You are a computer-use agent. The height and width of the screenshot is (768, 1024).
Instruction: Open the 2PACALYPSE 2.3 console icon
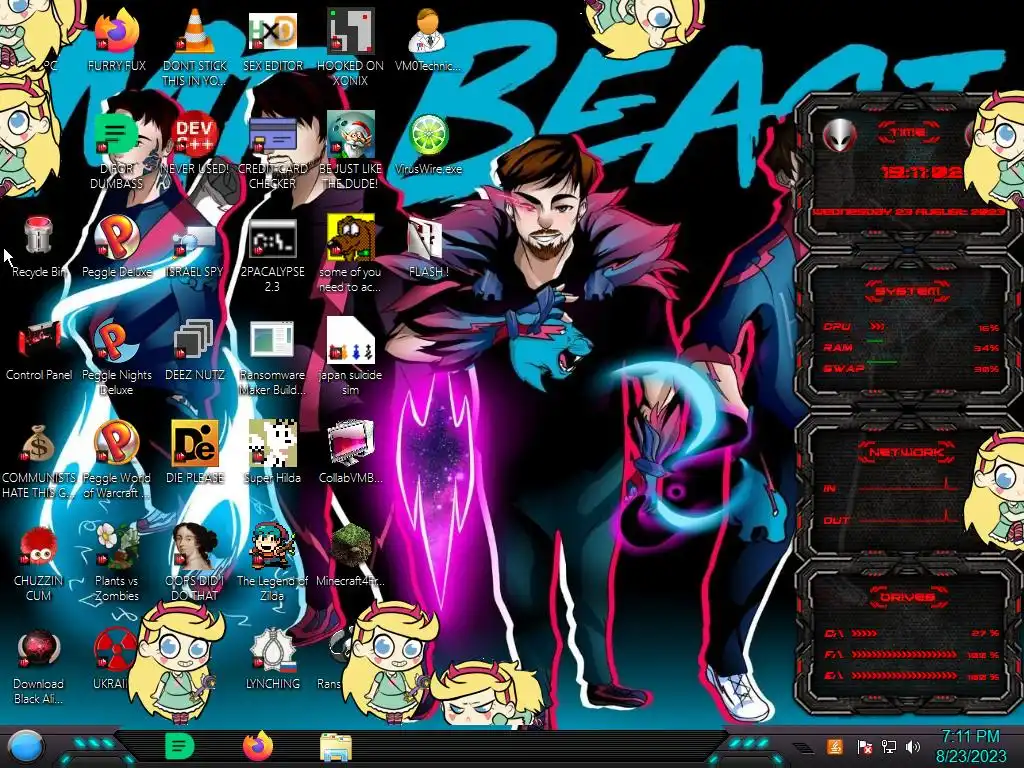coord(272,239)
